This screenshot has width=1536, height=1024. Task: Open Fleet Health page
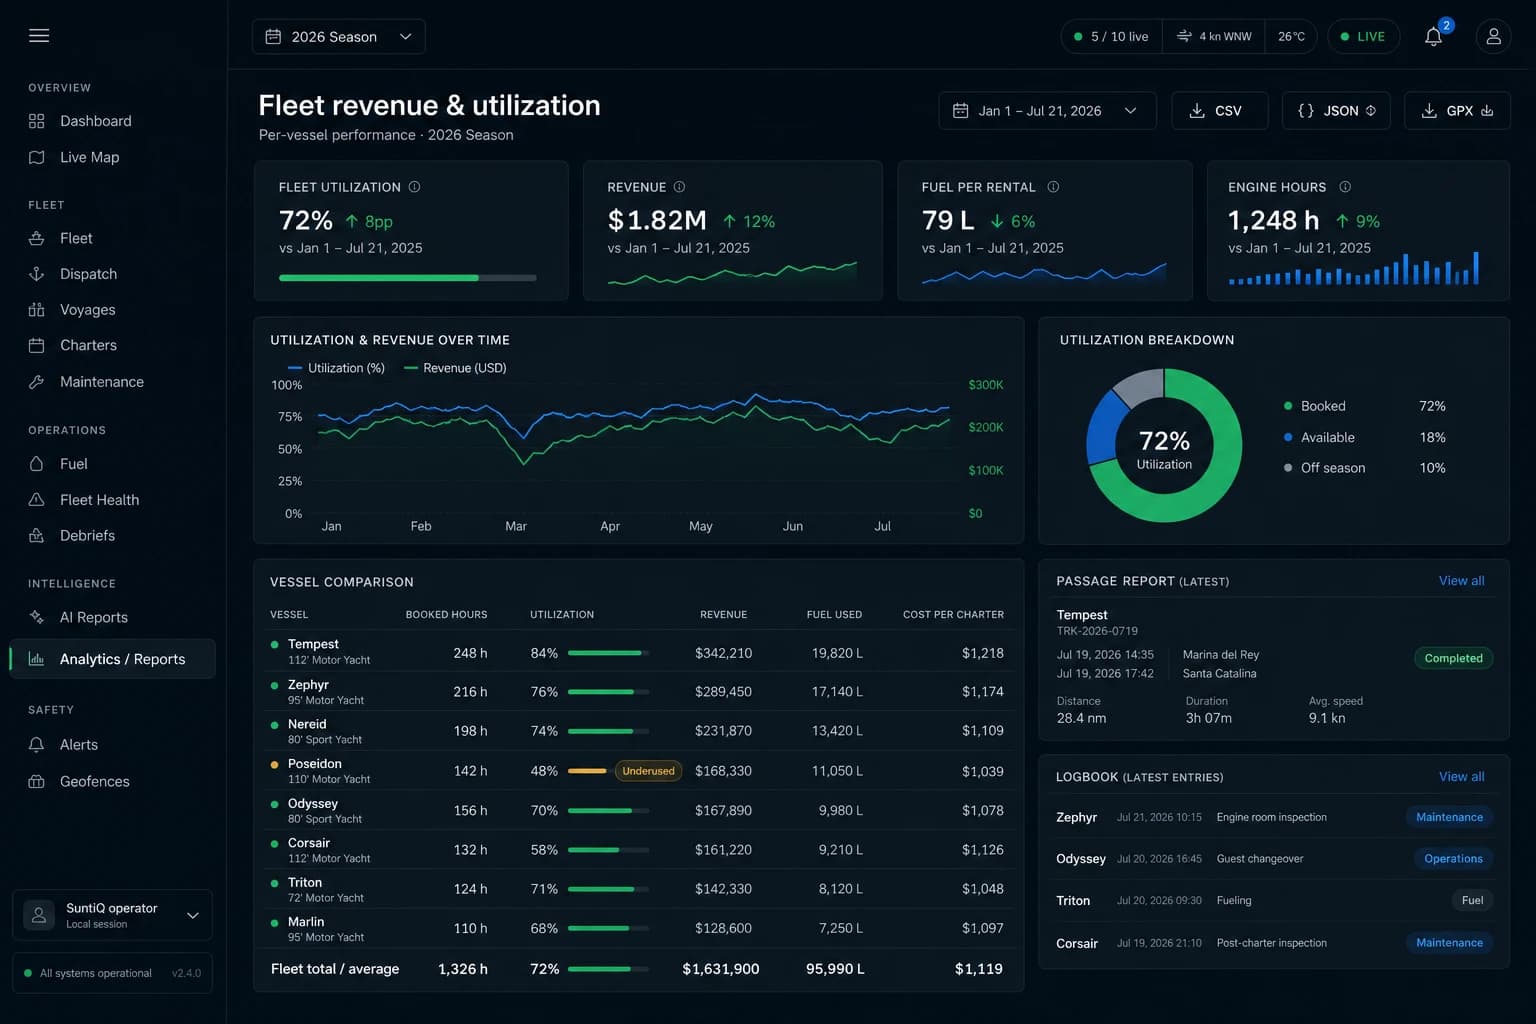coord(112,500)
